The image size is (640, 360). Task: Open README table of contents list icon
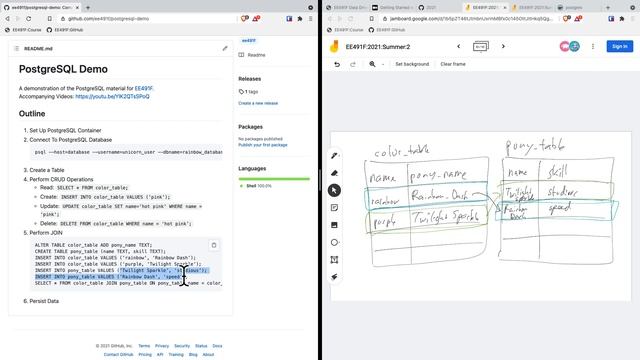(x=17, y=48)
